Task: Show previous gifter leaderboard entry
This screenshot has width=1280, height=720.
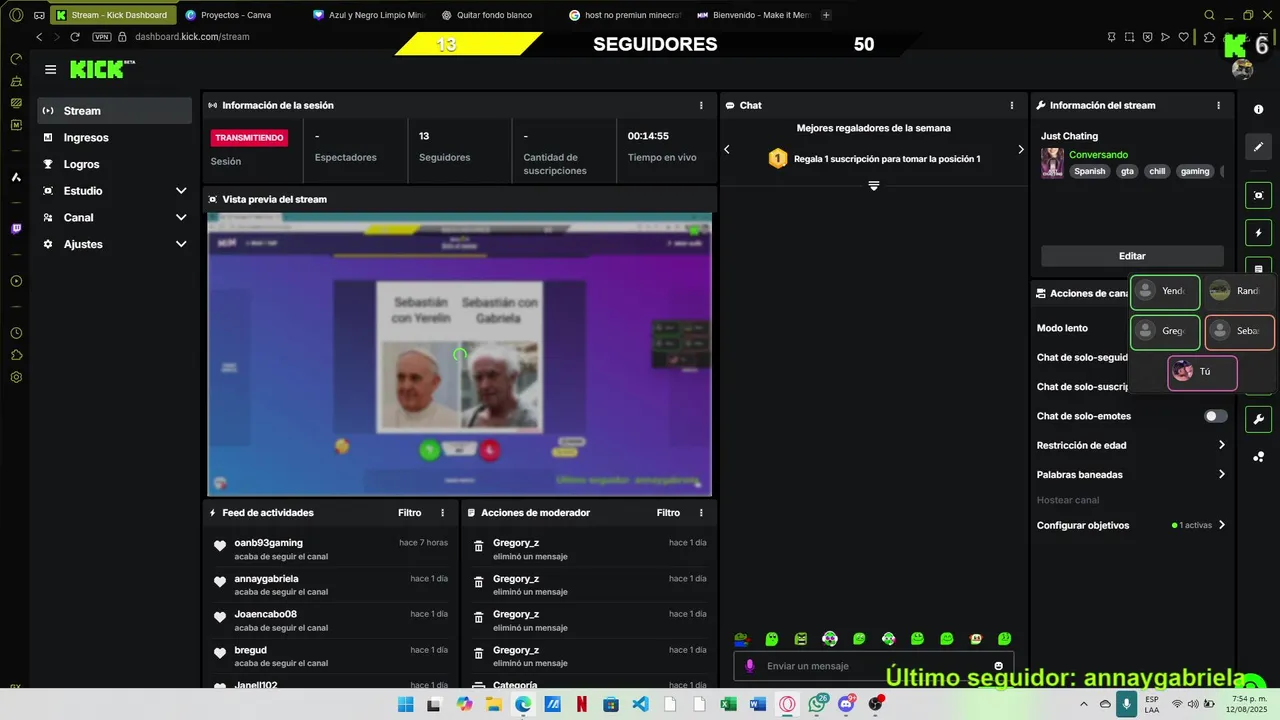Action: [727, 149]
